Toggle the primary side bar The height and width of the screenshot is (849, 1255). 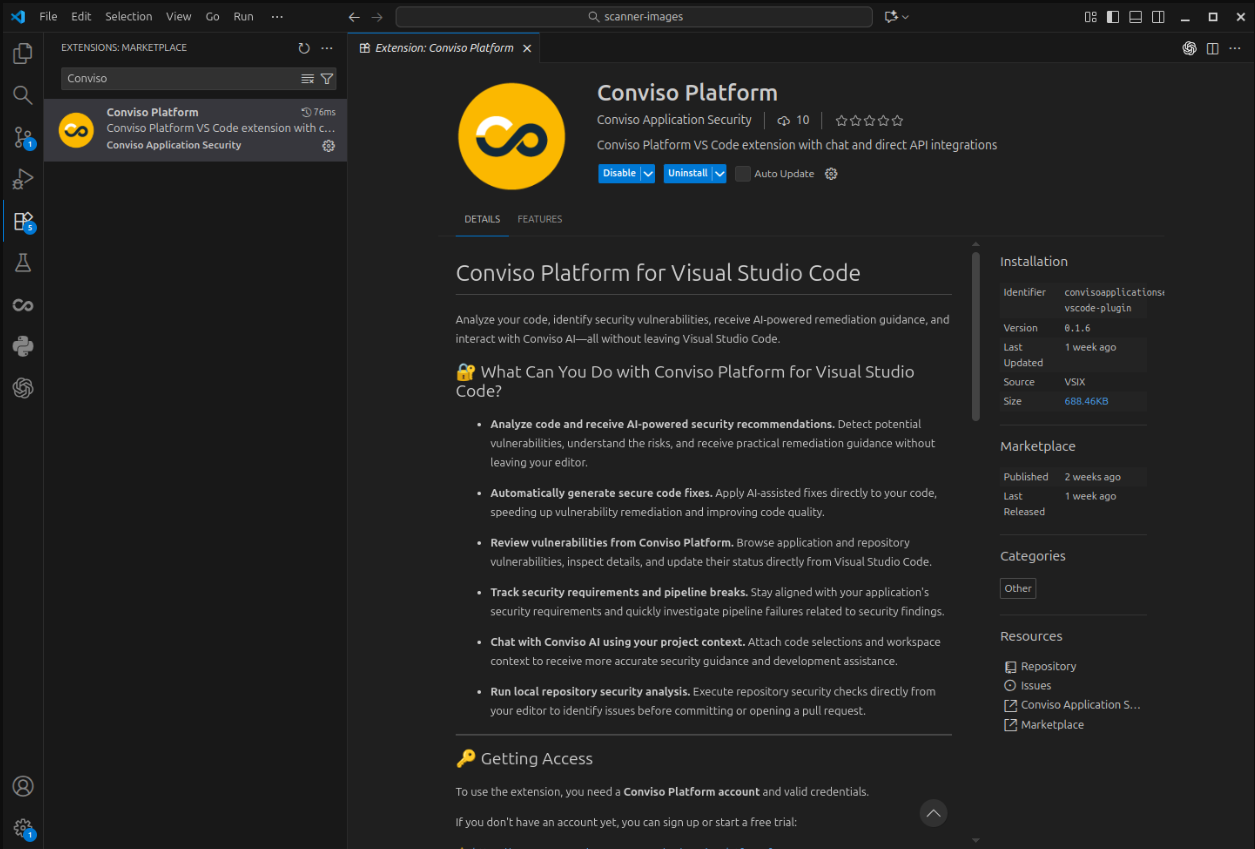pyautogui.click(x=1113, y=17)
